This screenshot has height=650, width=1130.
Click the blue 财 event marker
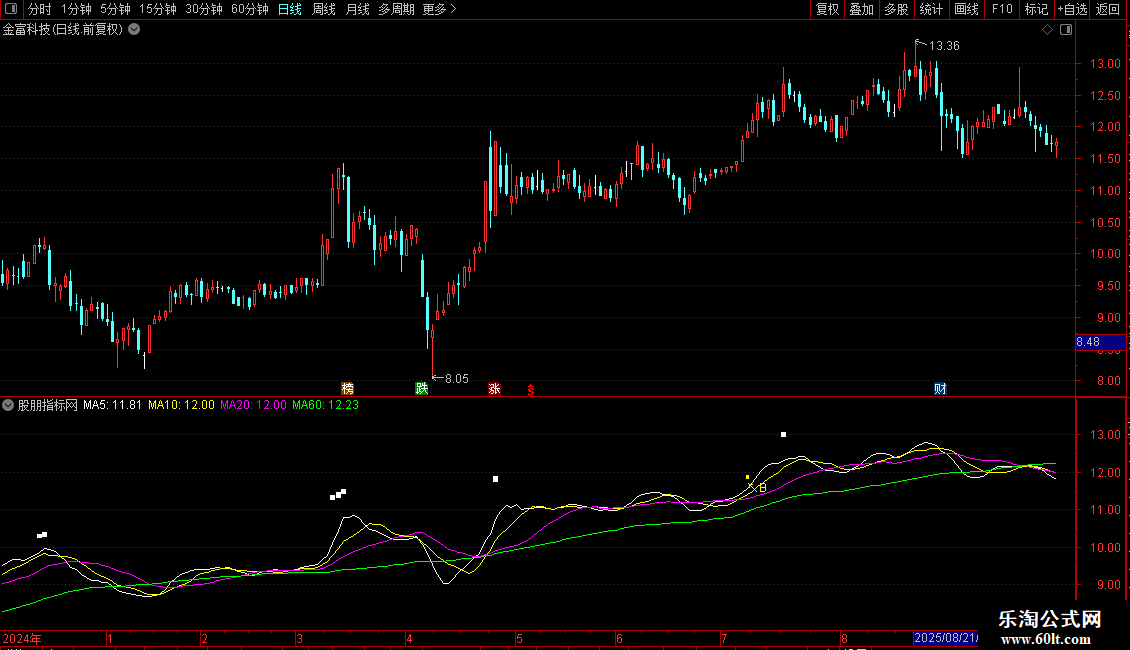940,389
